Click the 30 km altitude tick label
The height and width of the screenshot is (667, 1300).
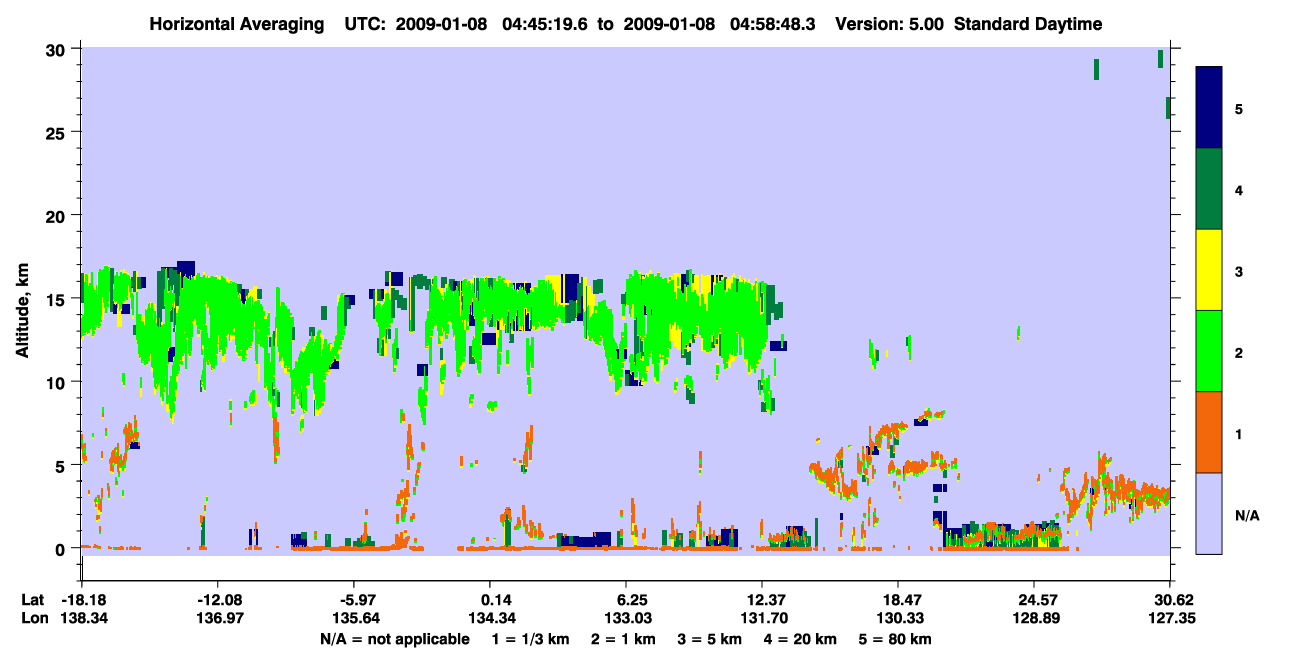pyautogui.click(x=58, y=49)
